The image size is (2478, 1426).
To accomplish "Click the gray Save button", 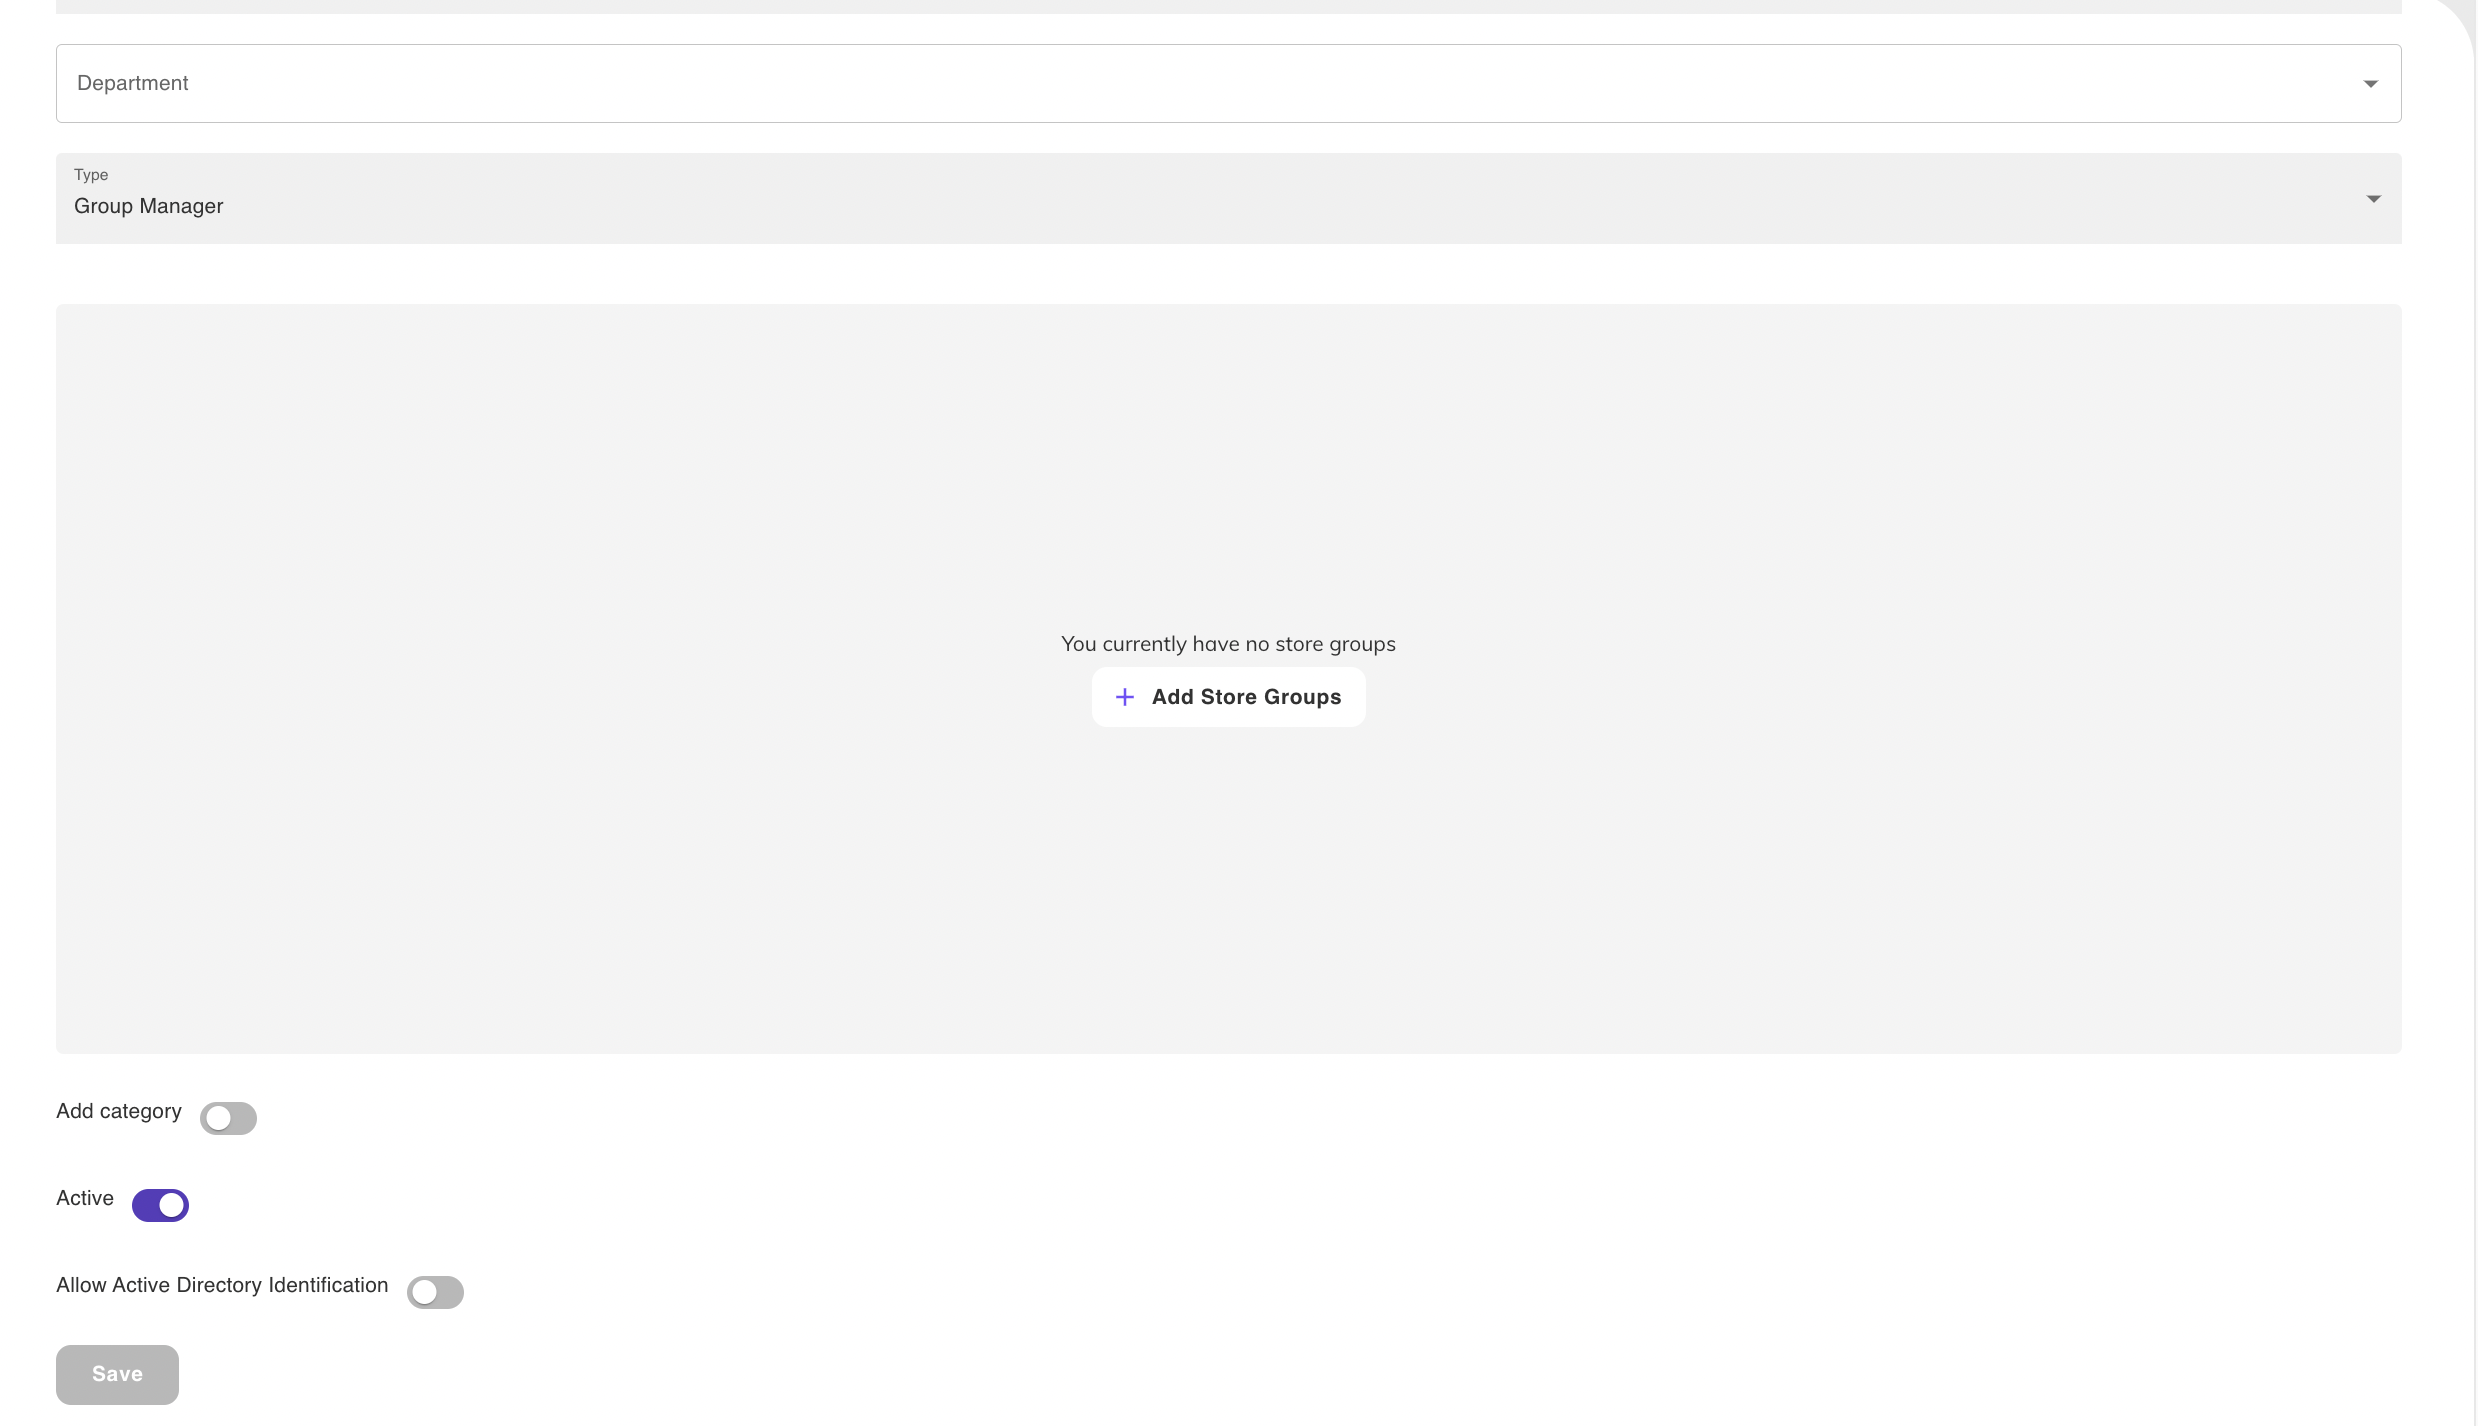I will (x=117, y=1374).
